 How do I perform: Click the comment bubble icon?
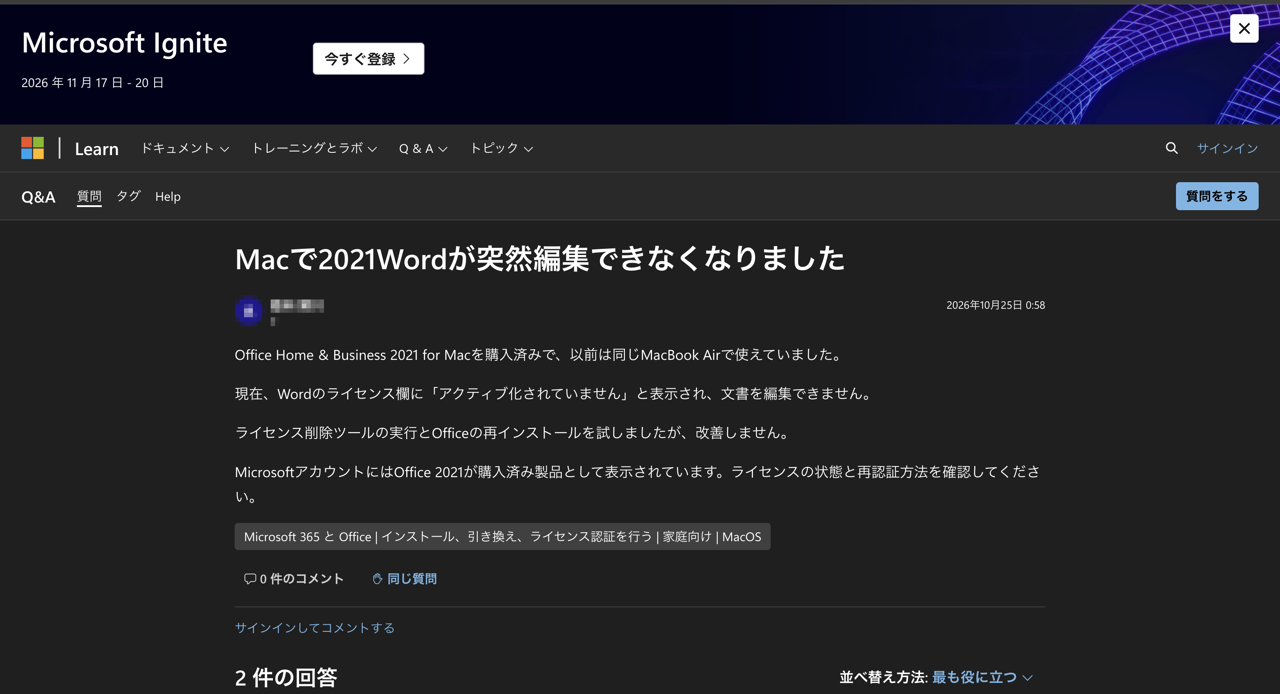(x=250, y=579)
